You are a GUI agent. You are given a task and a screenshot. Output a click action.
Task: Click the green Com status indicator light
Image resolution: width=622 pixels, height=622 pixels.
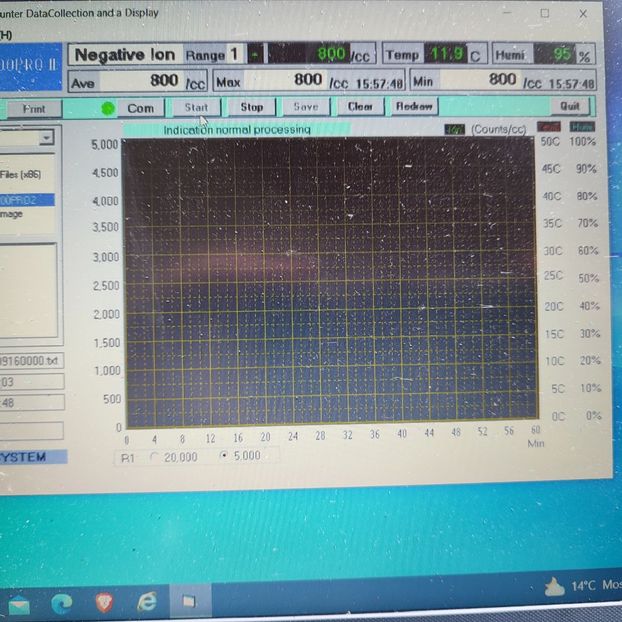108,108
